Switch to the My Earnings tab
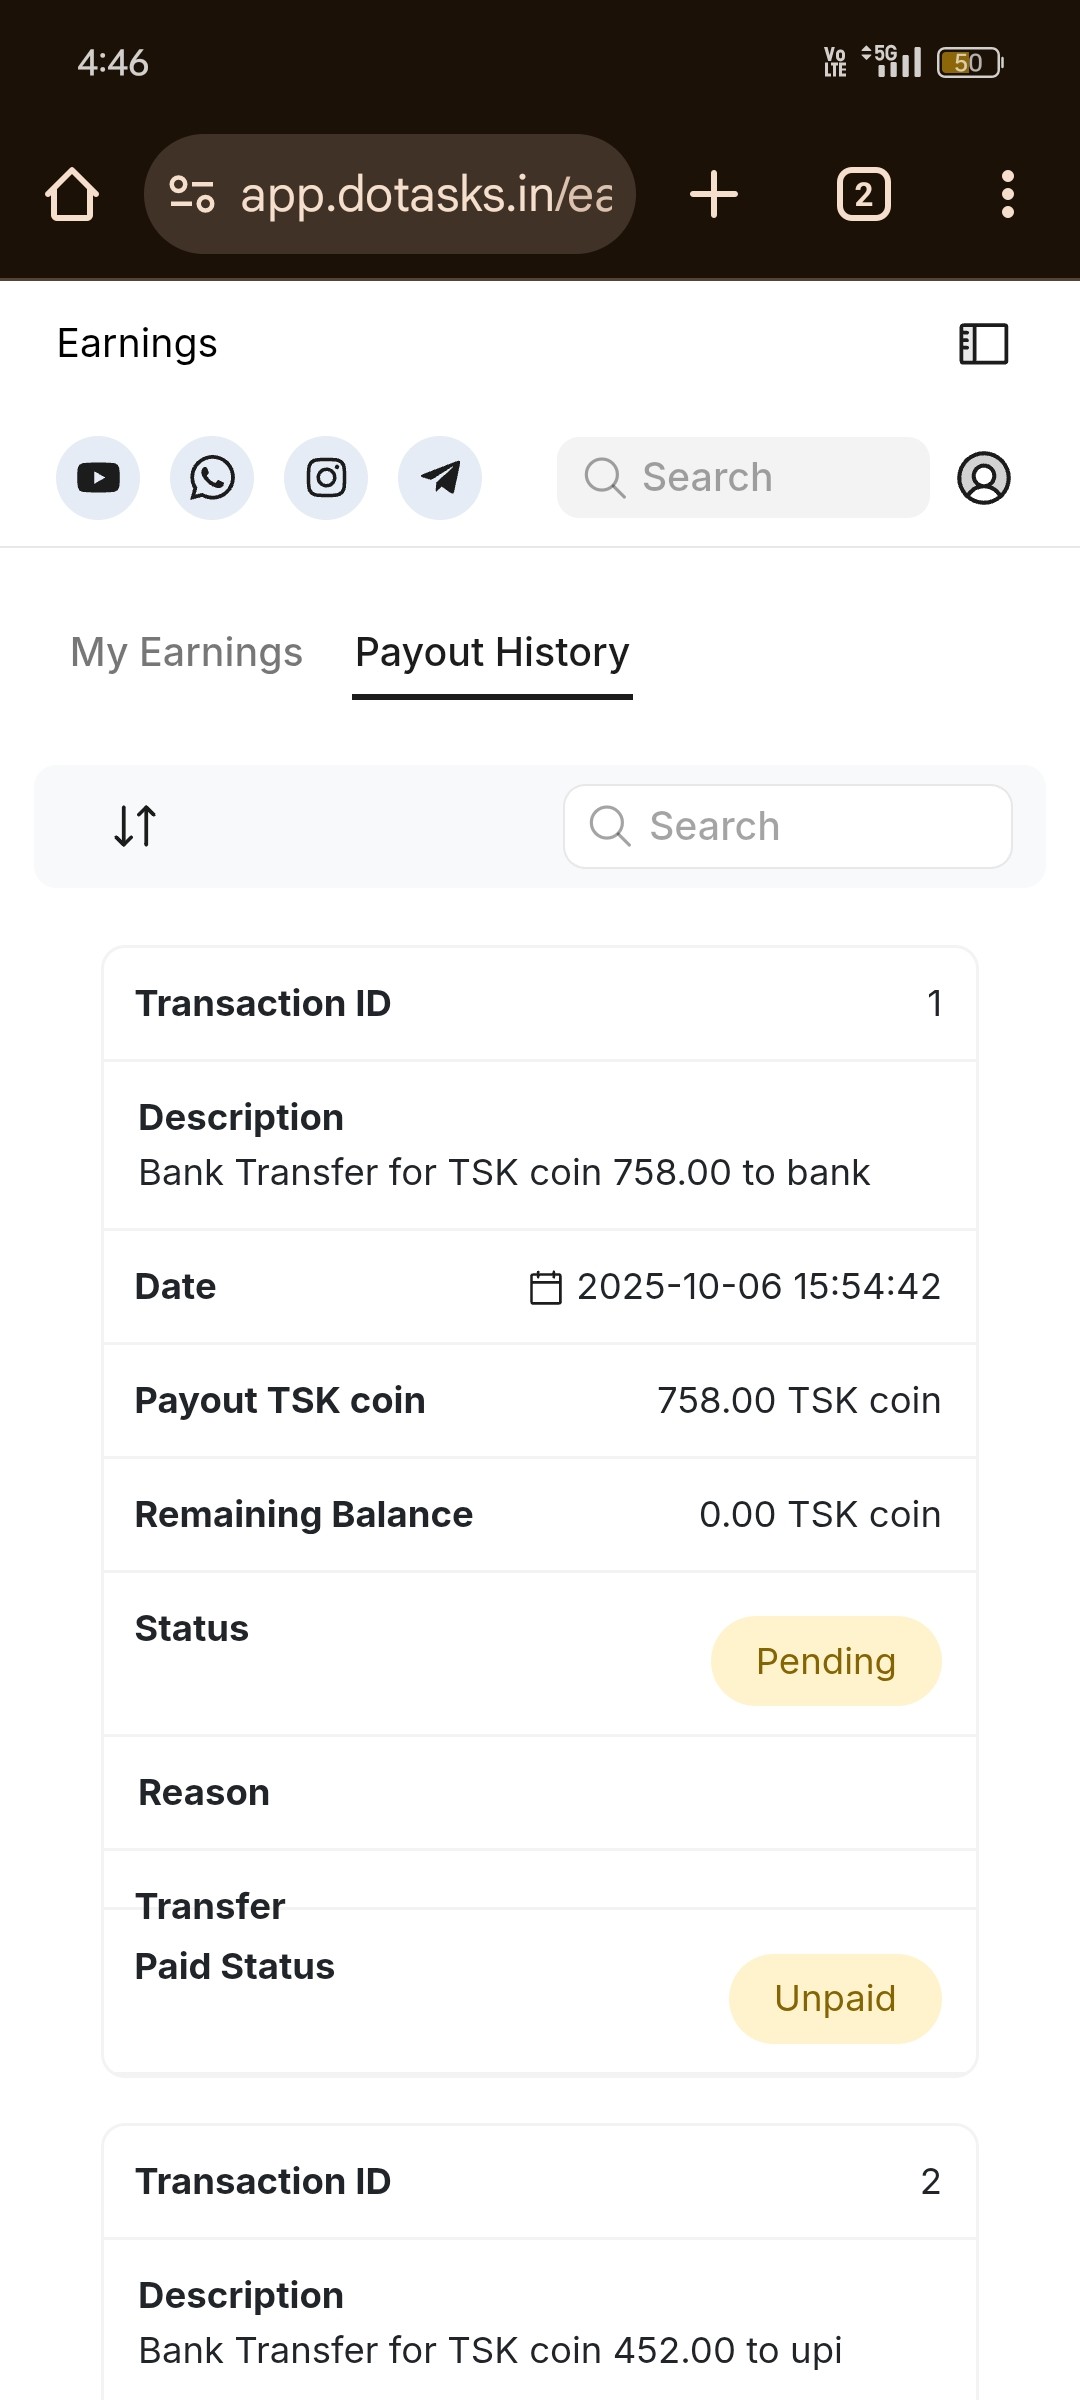The width and height of the screenshot is (1080, 2400). click(186, 652)
